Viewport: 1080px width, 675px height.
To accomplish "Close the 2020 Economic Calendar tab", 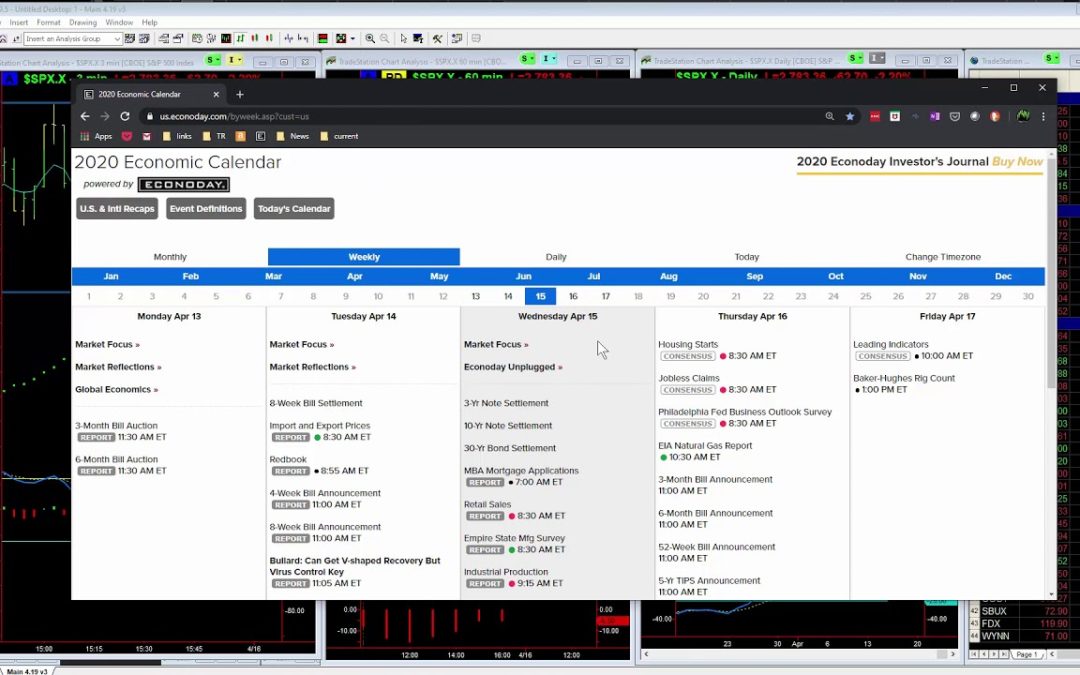I will 216,94.
